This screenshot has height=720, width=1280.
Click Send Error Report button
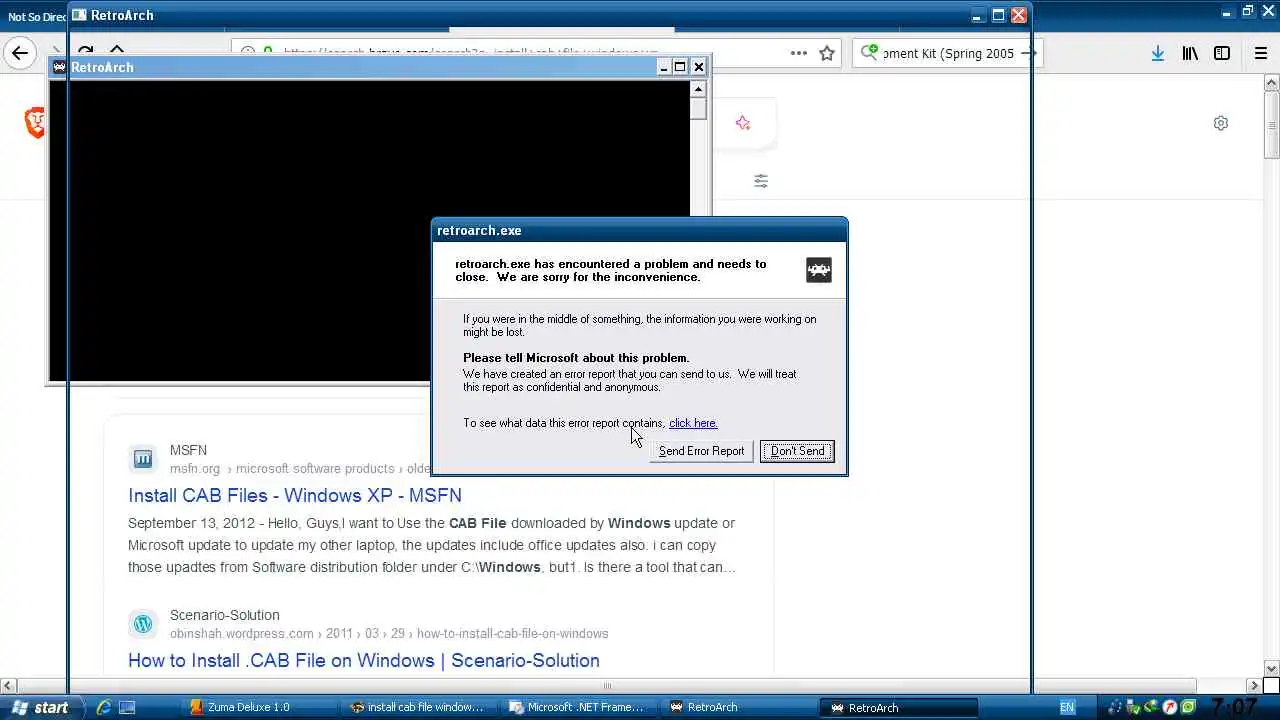(x=701, y=451)
